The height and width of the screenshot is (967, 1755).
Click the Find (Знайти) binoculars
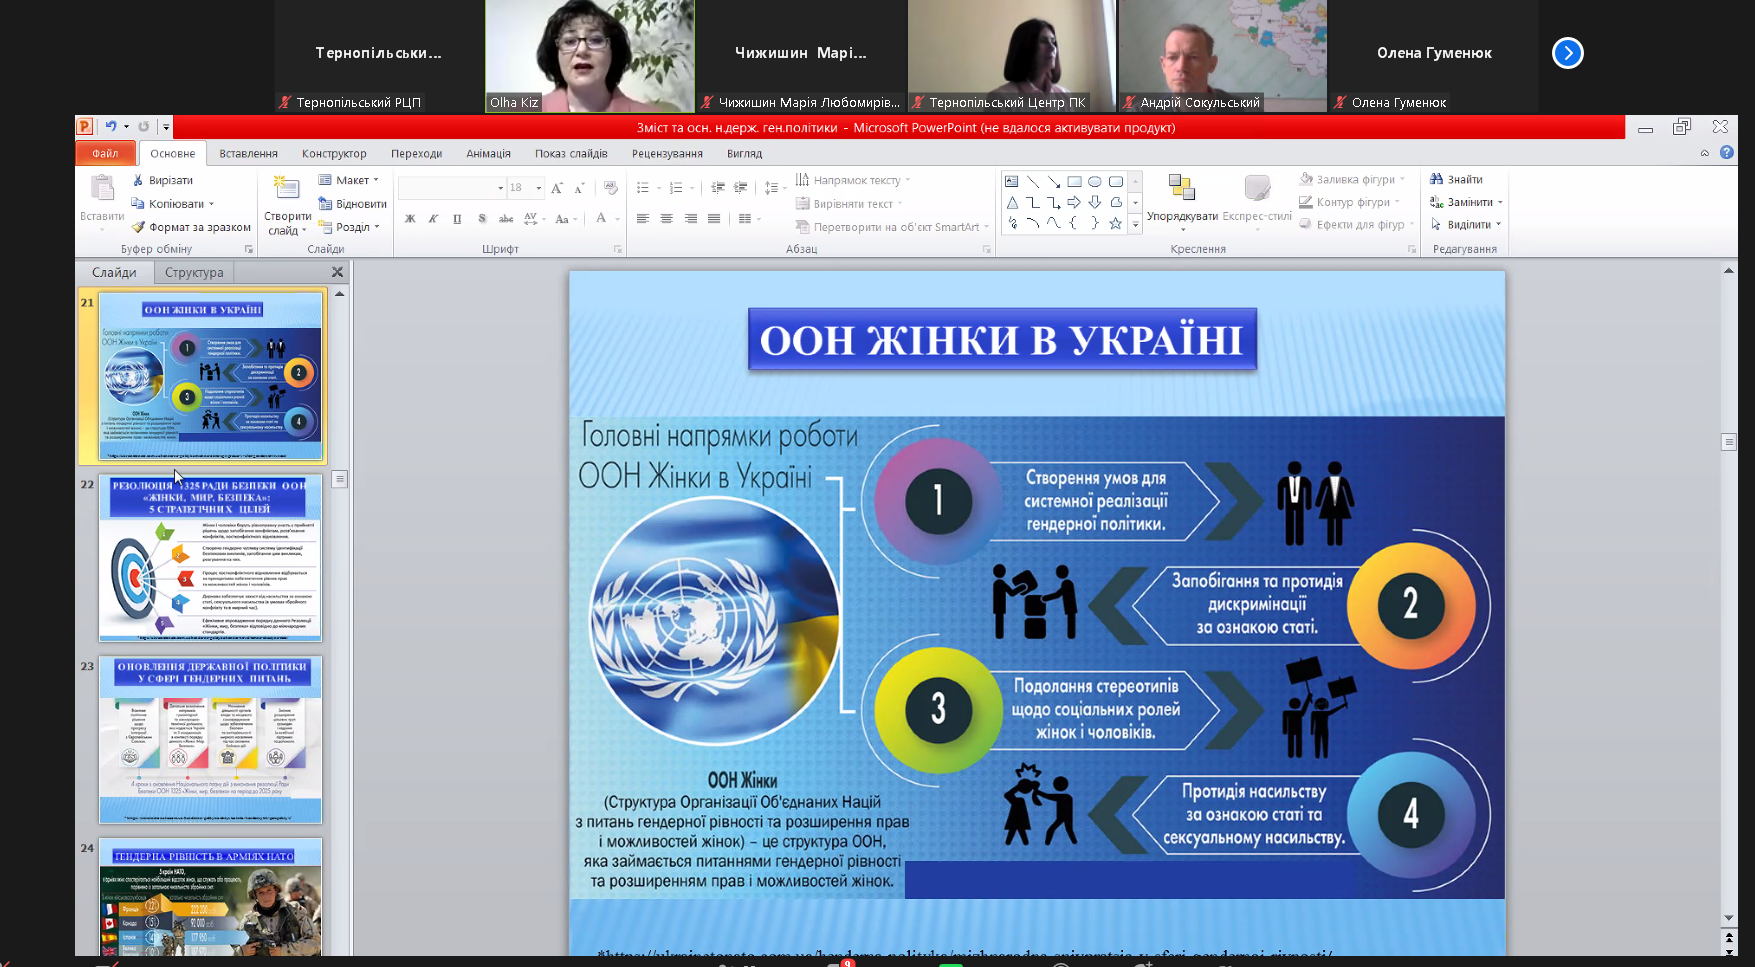pyautogui.click(x=1437, y=179)
